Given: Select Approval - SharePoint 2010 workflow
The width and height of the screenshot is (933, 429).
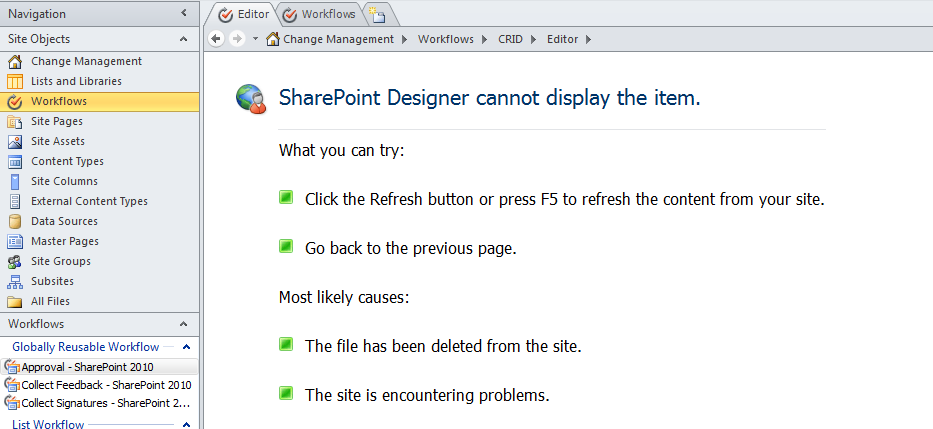Looking at the screenshot, I should pyautogui.click(x=87, y=367).
